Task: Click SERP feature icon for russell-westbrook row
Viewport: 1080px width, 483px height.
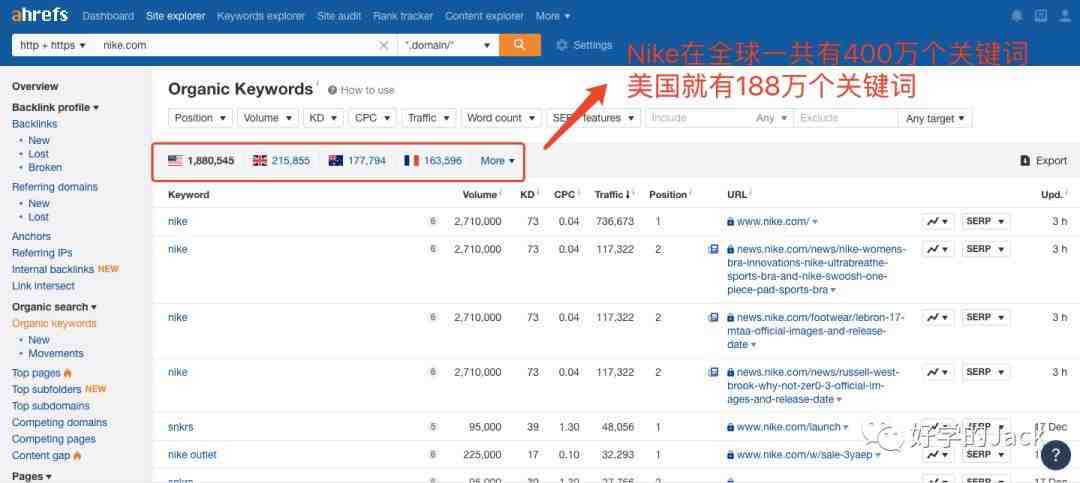Action: coord(714,372)
